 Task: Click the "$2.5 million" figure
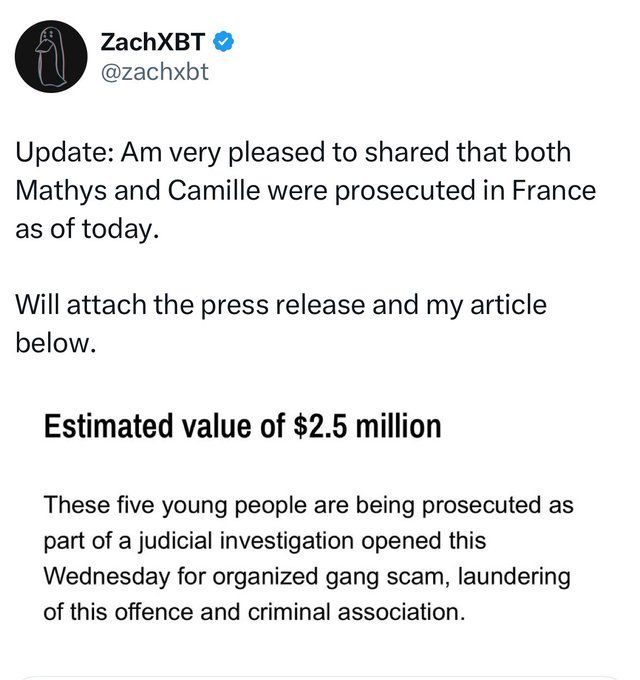point(367,427)
